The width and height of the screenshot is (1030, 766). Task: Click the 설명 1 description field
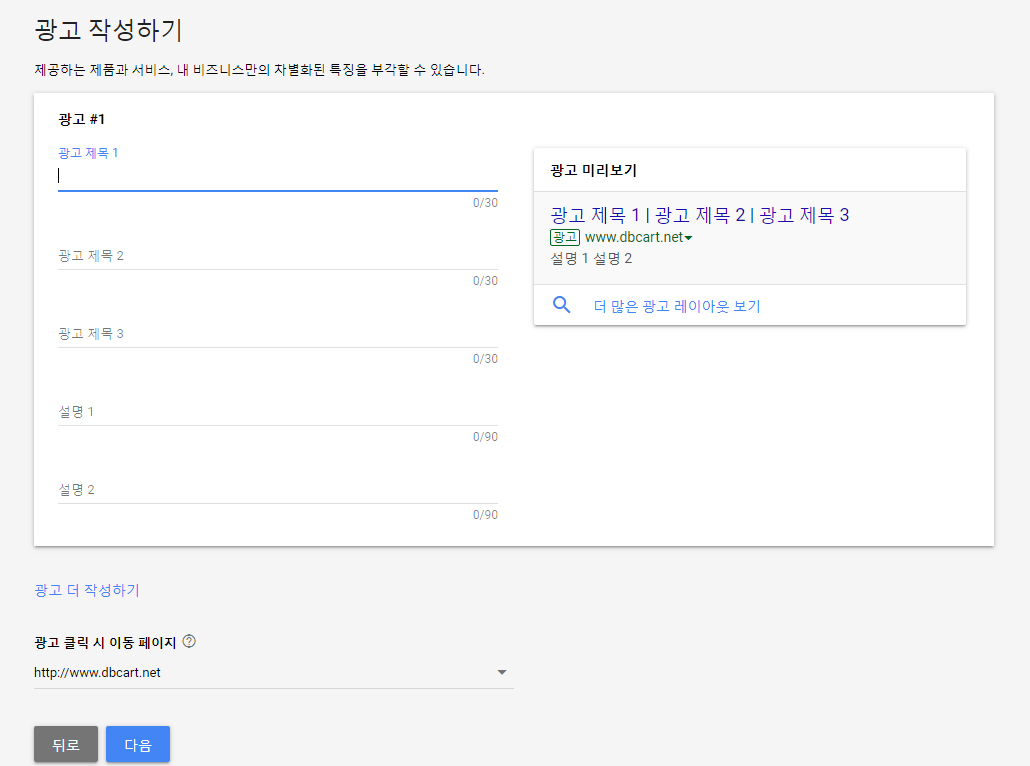[x=277, y=412]
